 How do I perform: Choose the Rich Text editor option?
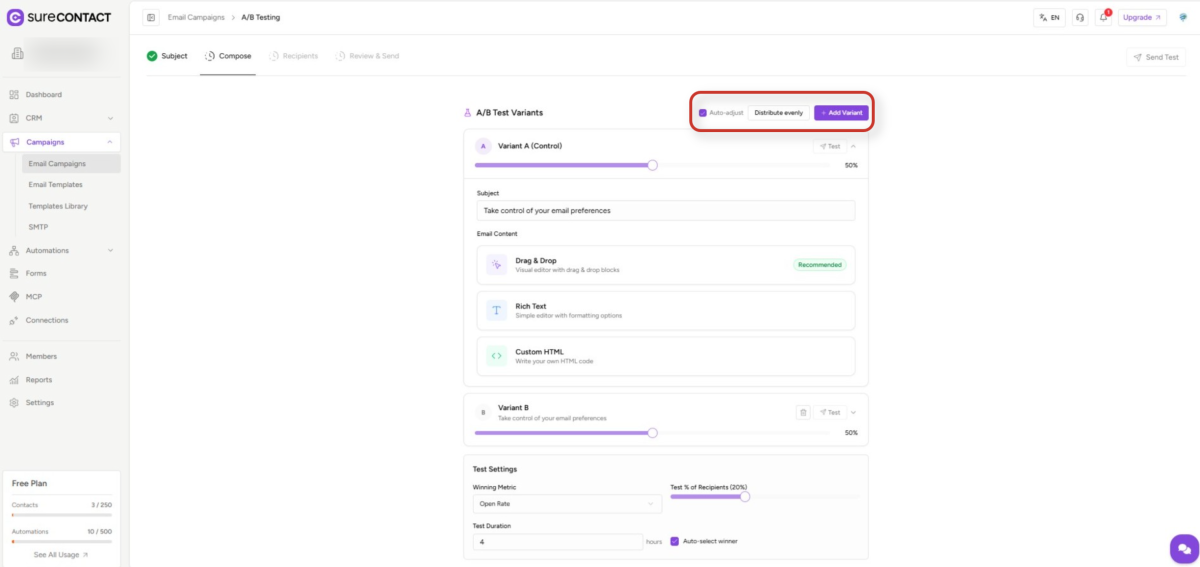pos(665,310)
